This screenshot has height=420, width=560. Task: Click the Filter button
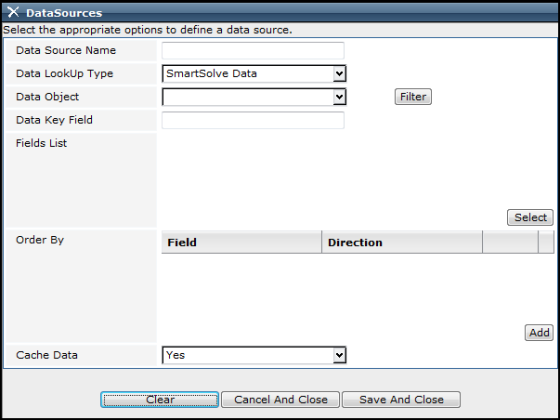pos(413,97)
